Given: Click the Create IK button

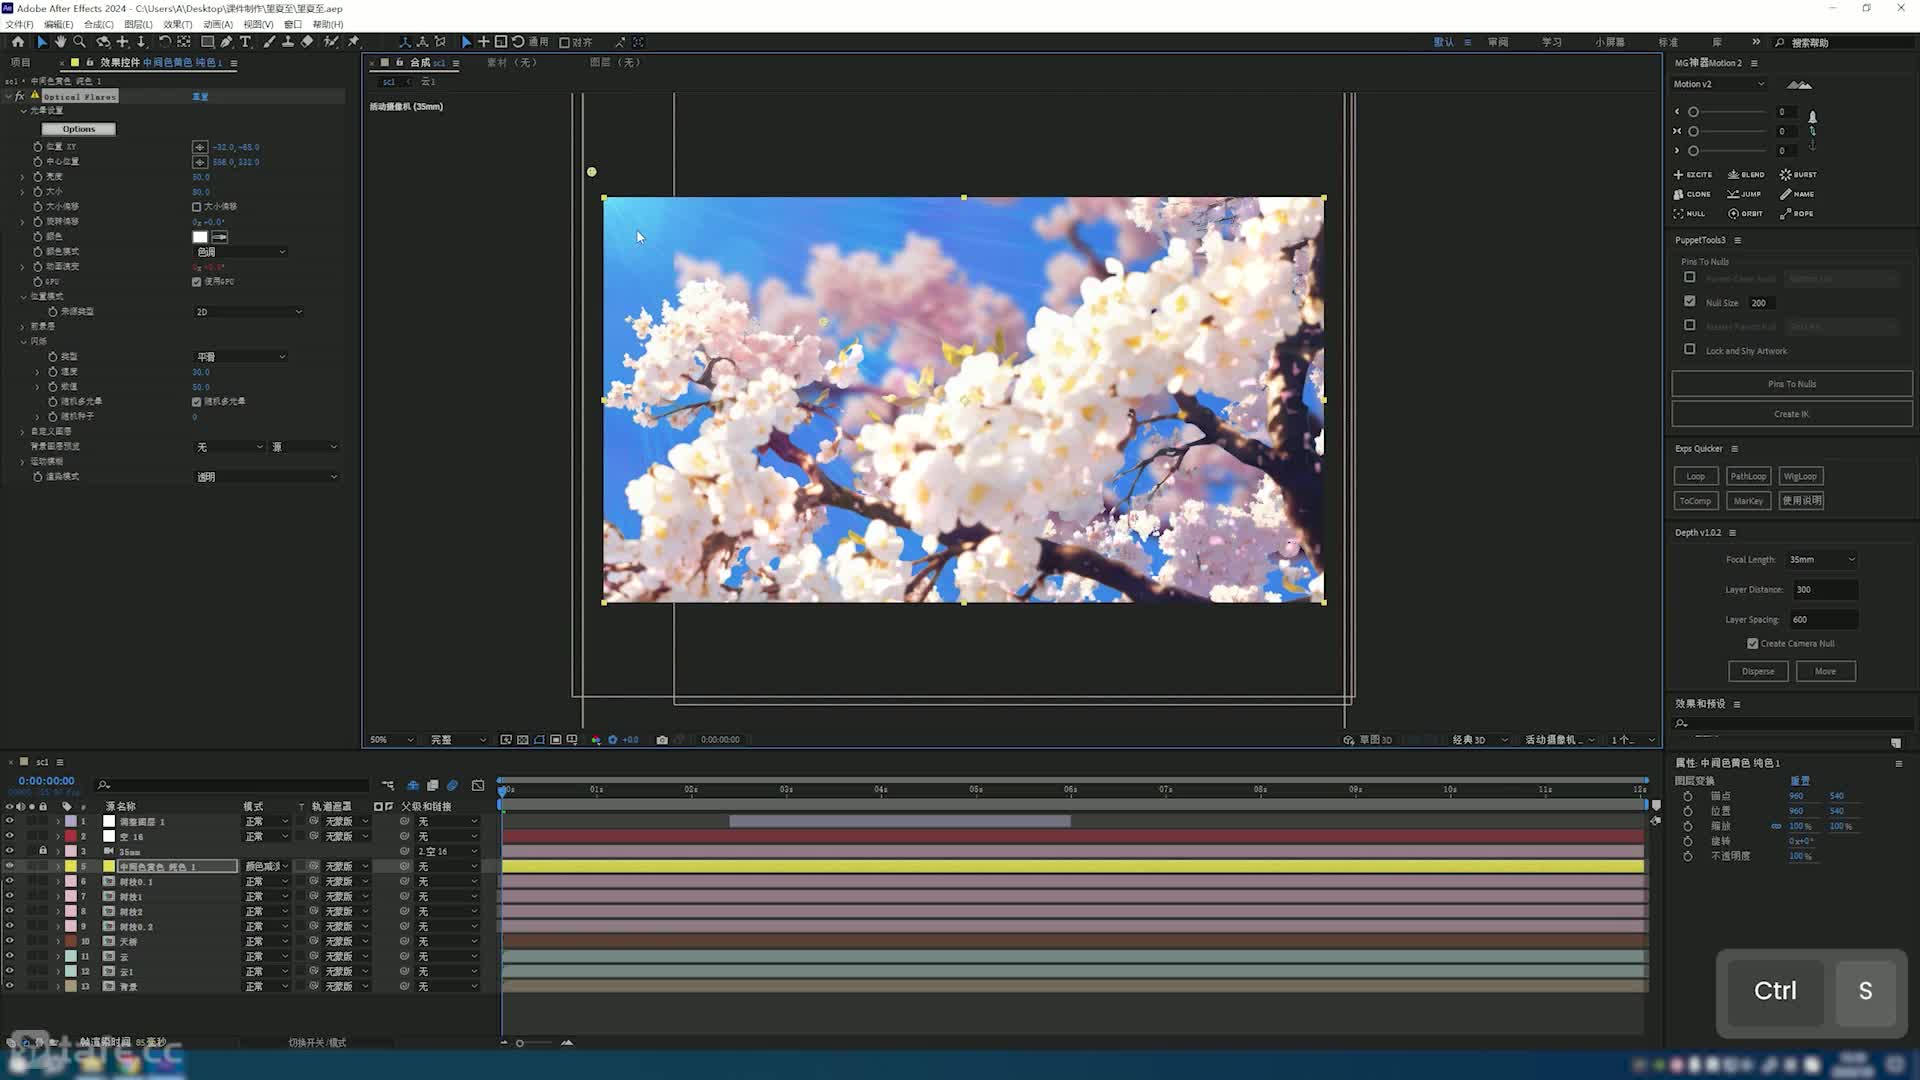Looking at the screenshot, I should click(x=1792, y=414).
